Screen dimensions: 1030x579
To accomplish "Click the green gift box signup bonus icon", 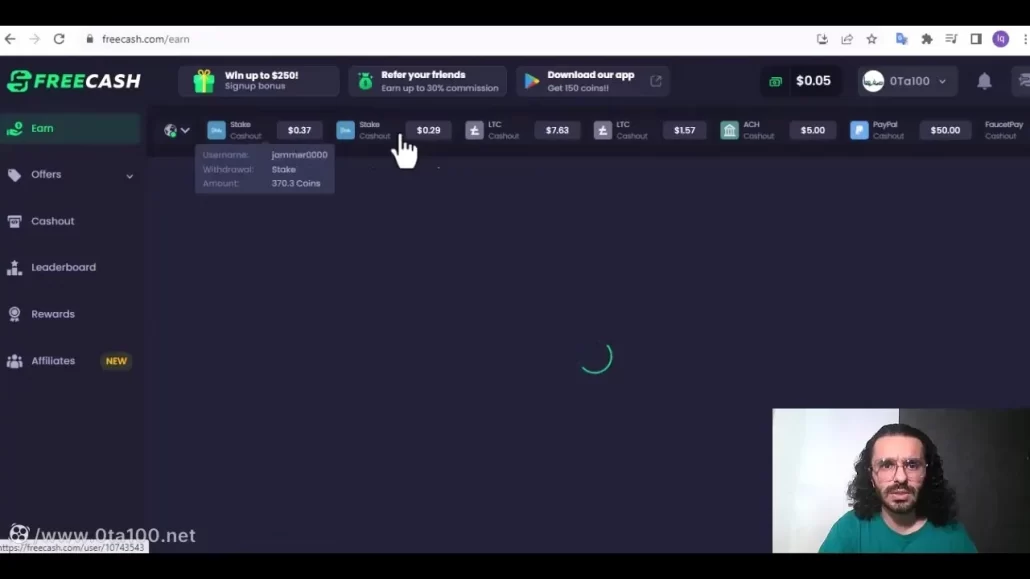I will [204, 81].
